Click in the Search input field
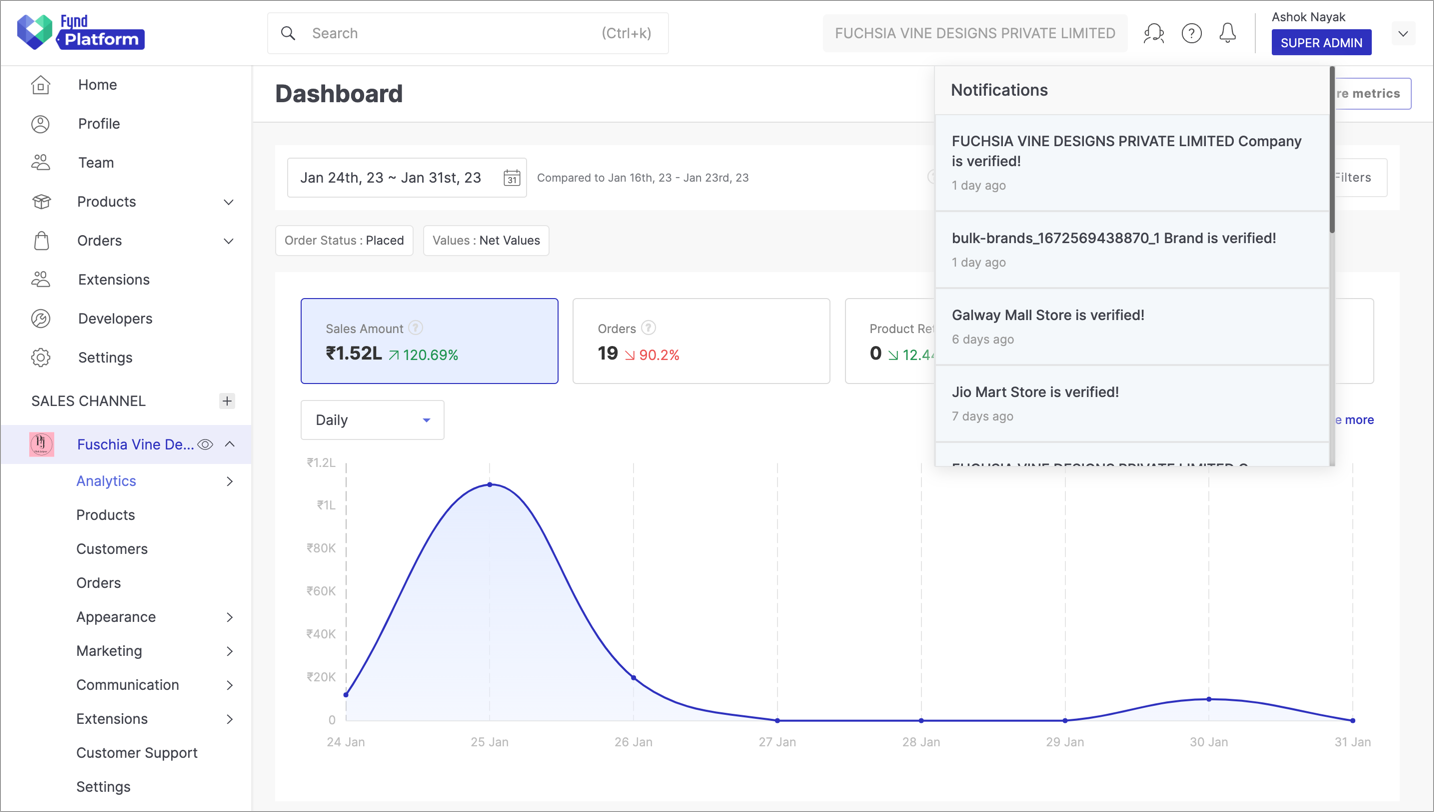1434x812 pixels. 468,33
